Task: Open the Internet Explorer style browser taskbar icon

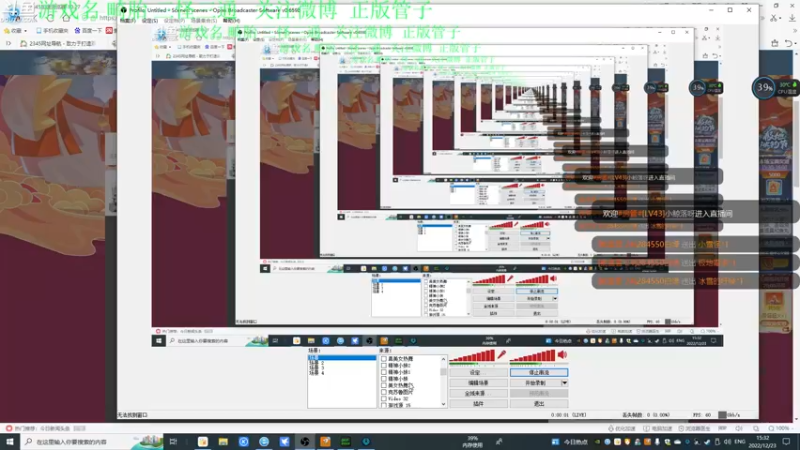Action: (264, 441)
